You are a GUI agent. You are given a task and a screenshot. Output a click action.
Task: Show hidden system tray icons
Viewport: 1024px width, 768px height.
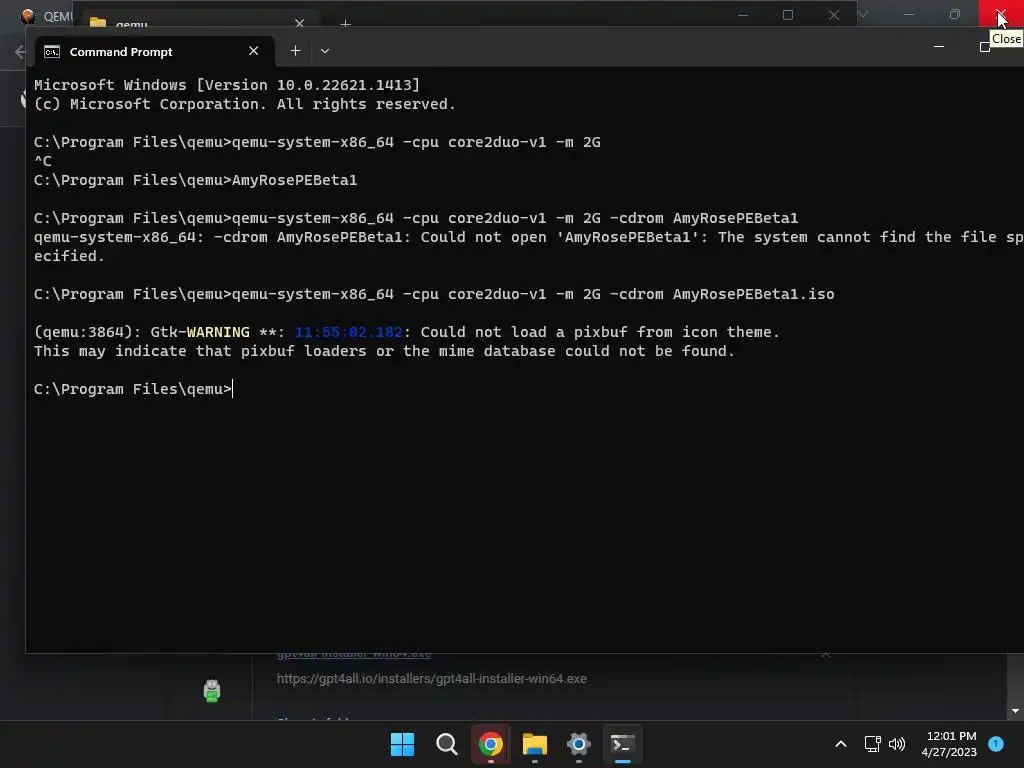coord(841,744)
